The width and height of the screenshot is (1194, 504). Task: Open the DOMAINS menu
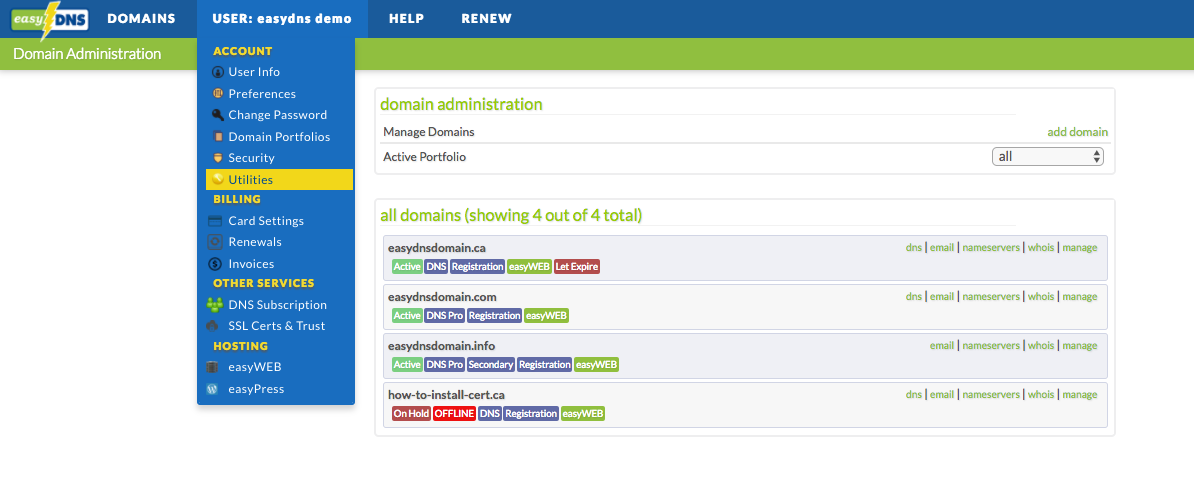(x=142, y=19)
